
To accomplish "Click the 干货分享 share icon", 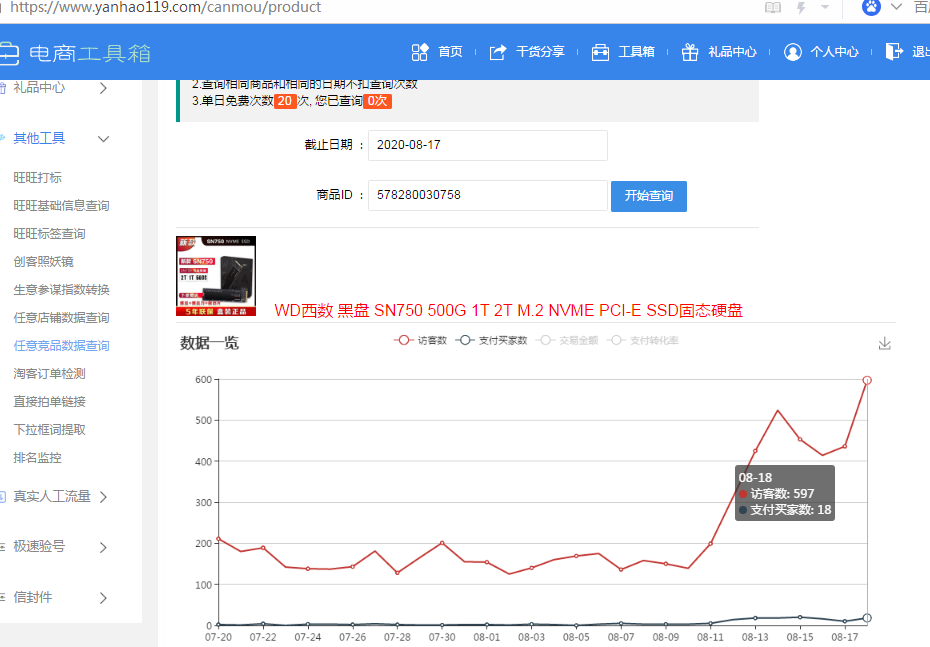I will tap(498, 52).
